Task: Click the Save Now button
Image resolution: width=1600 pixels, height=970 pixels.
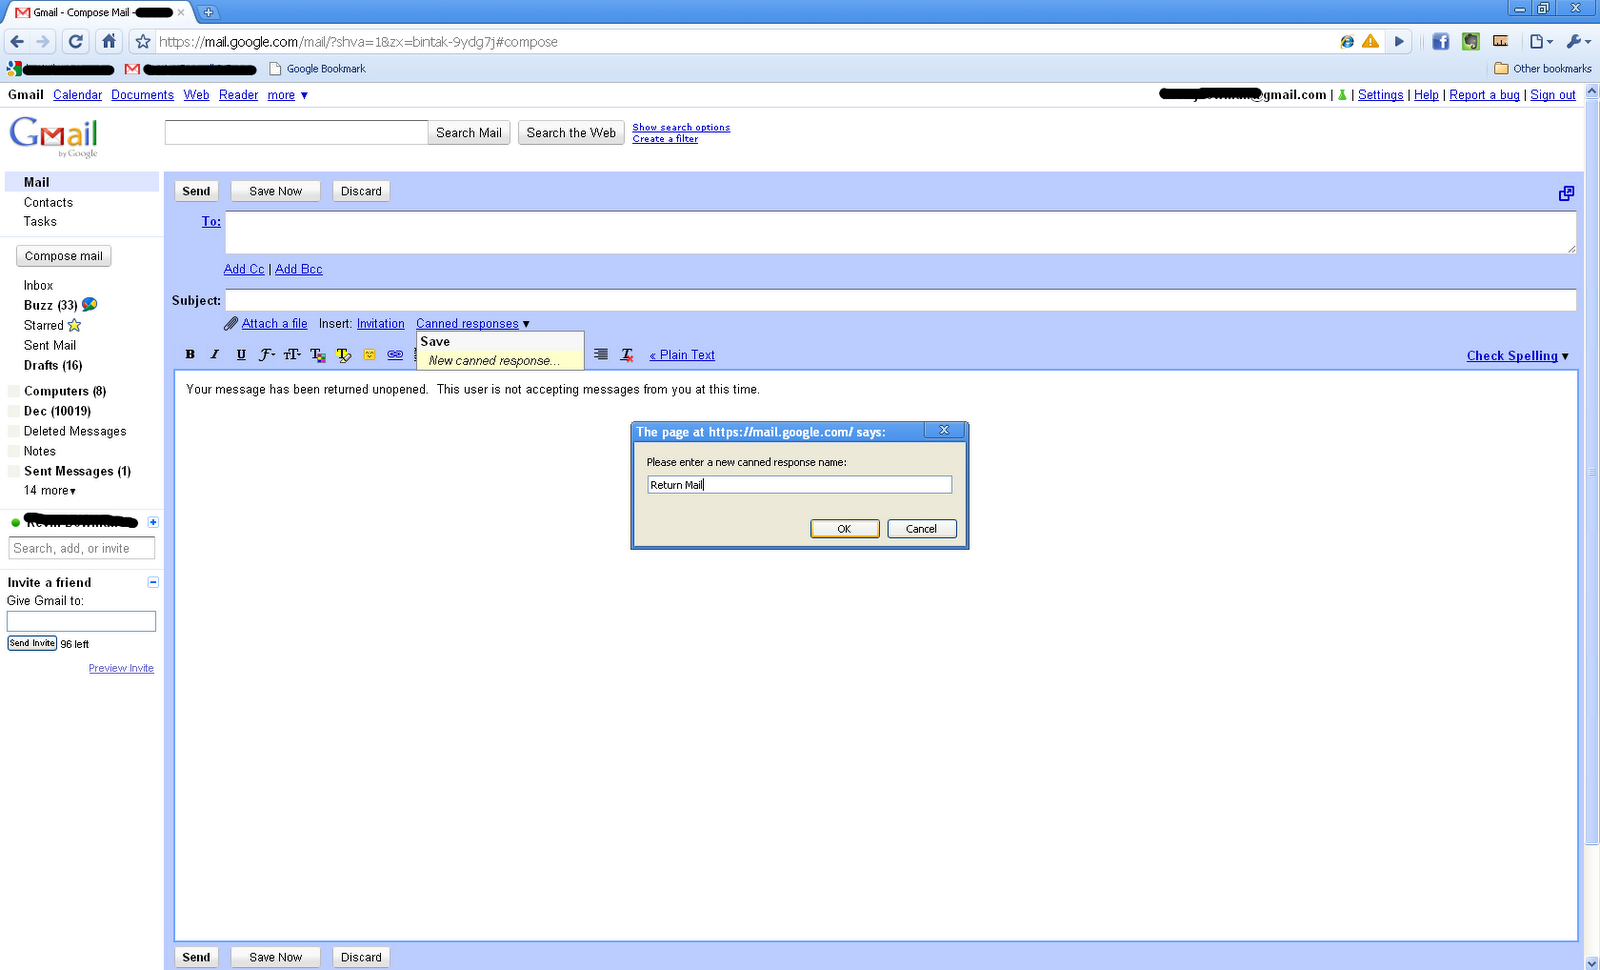Action: pyautogui.click(x=274, y=190)
